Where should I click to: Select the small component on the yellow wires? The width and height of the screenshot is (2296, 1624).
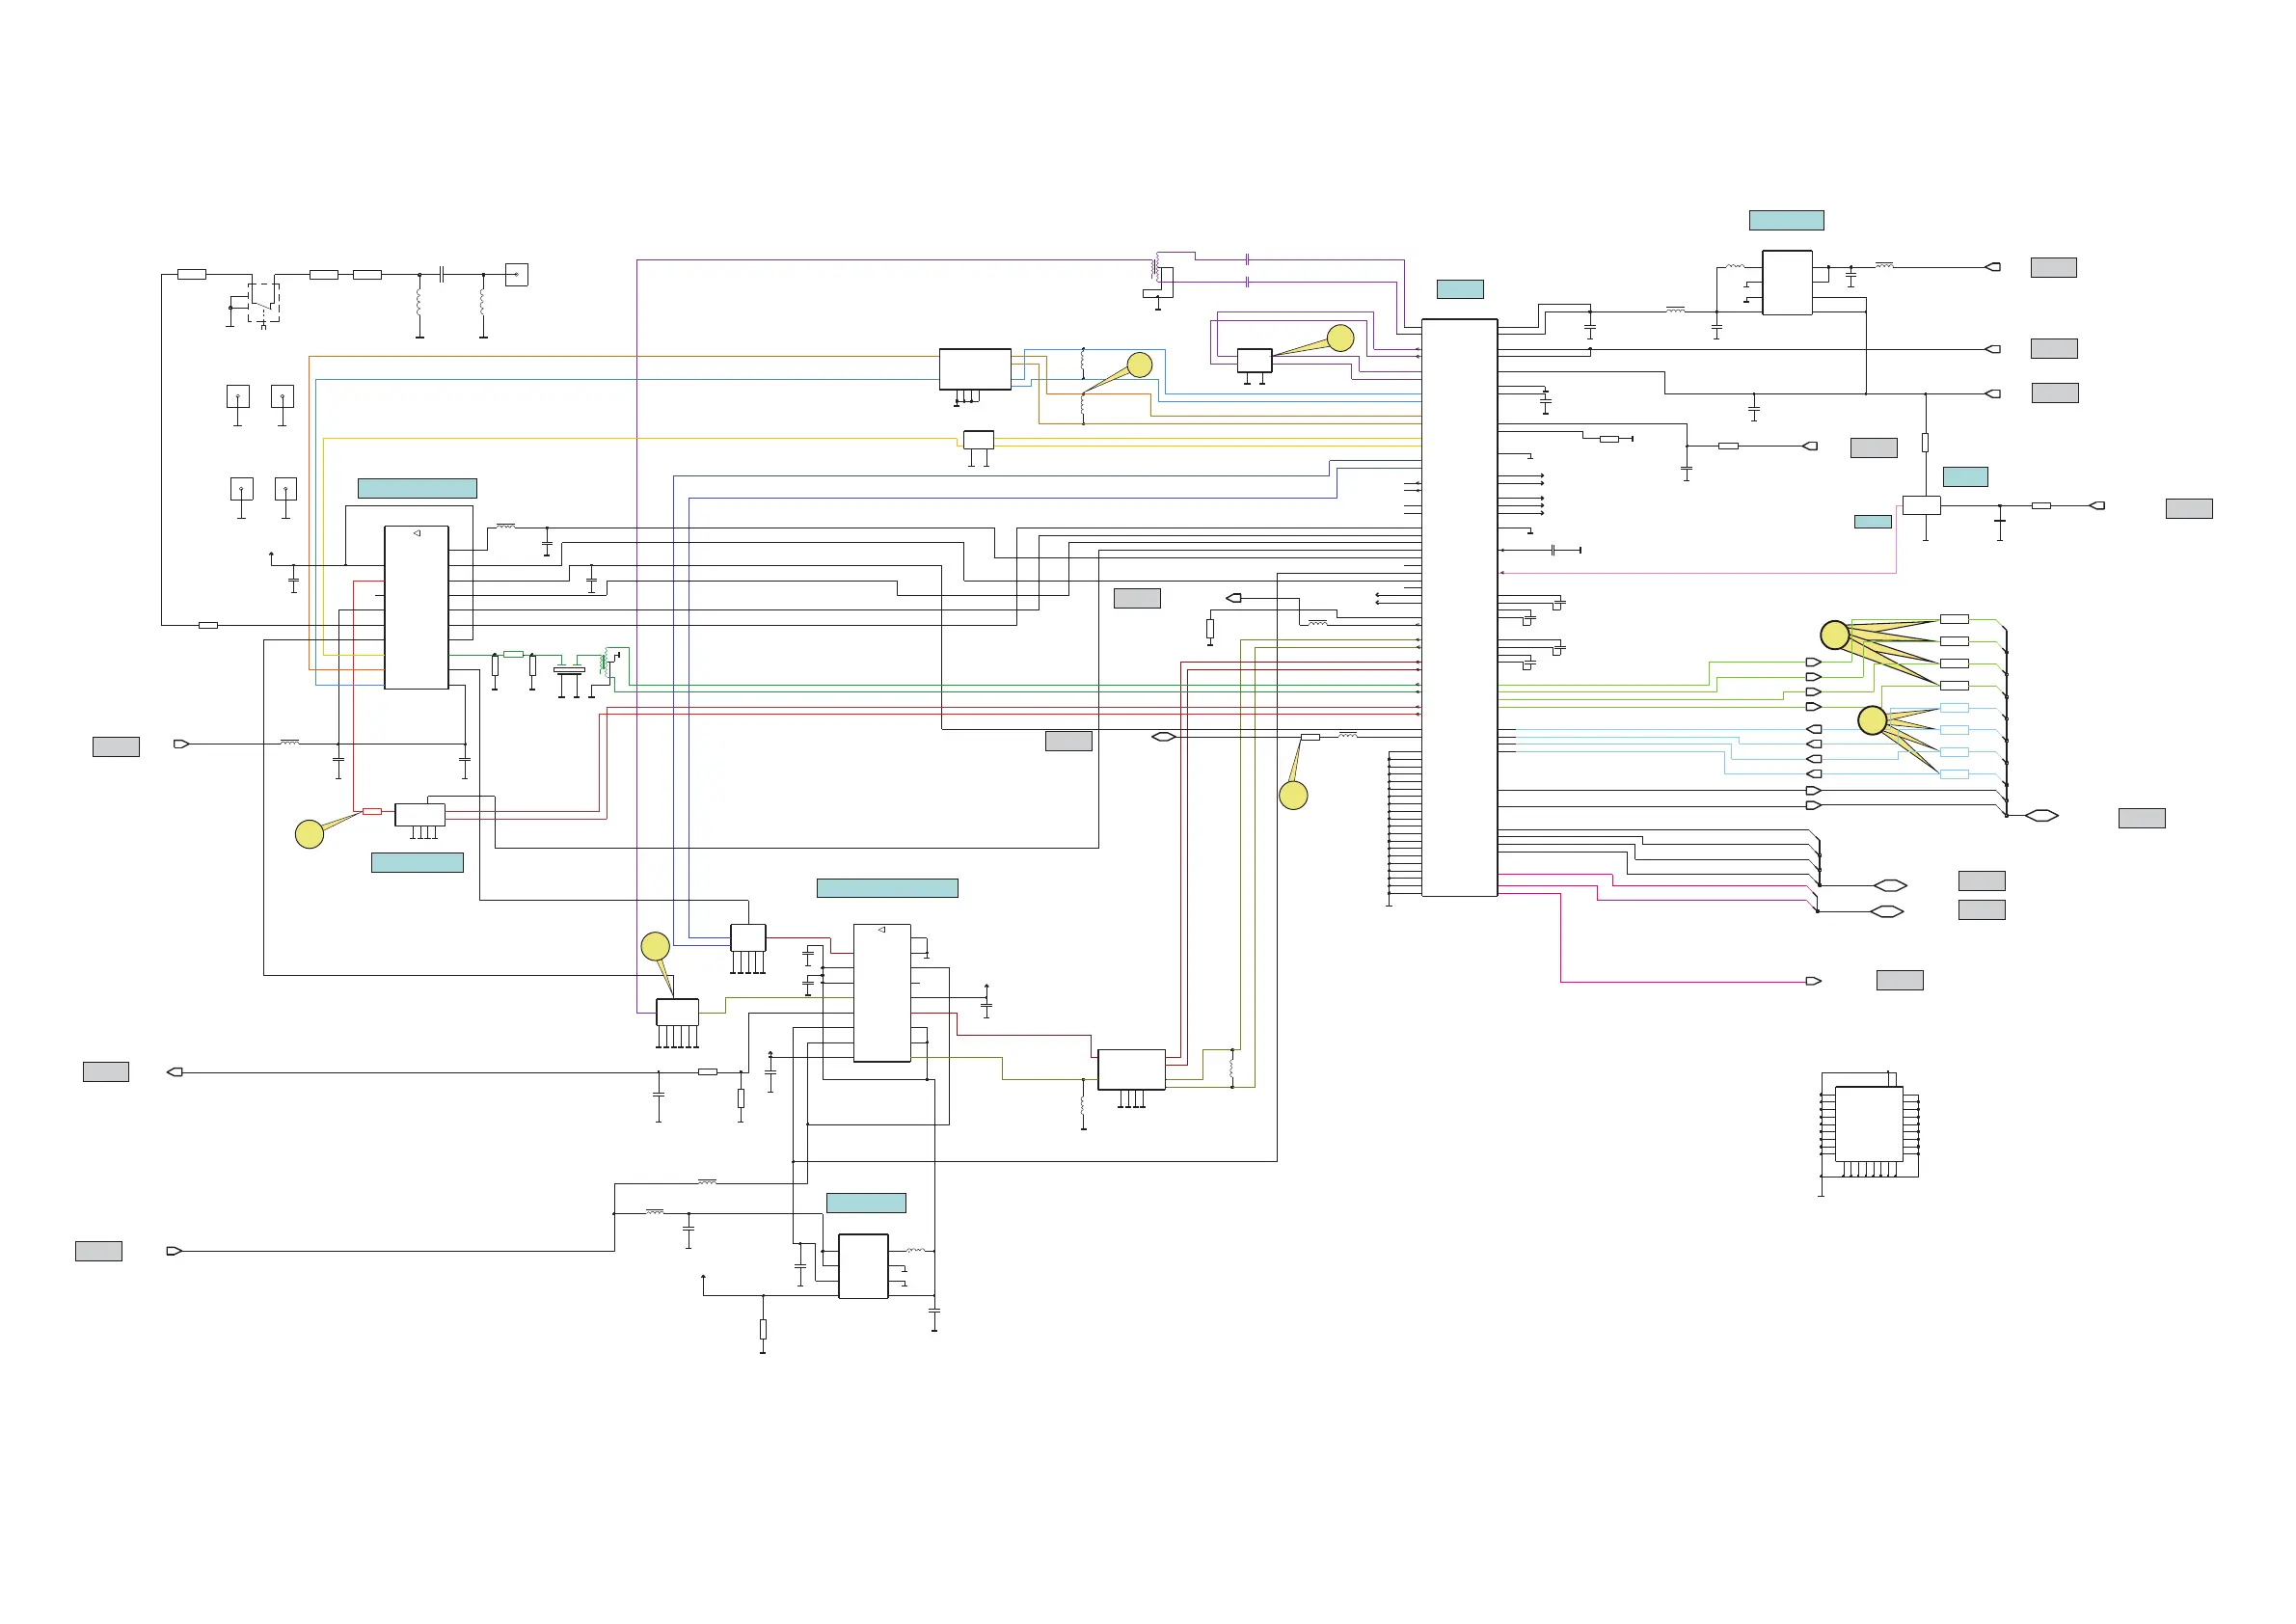point(978,439)
